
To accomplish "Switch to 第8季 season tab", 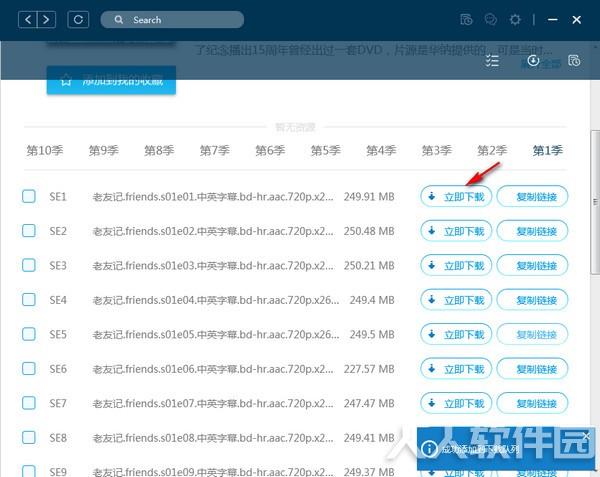I will tap(159, 150).
